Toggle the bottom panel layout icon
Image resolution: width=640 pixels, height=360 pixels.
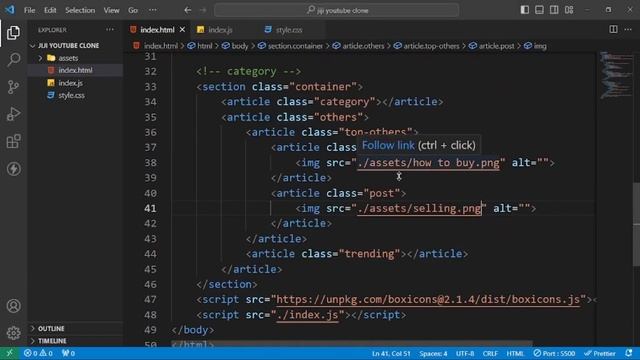[x=539, y=10]
